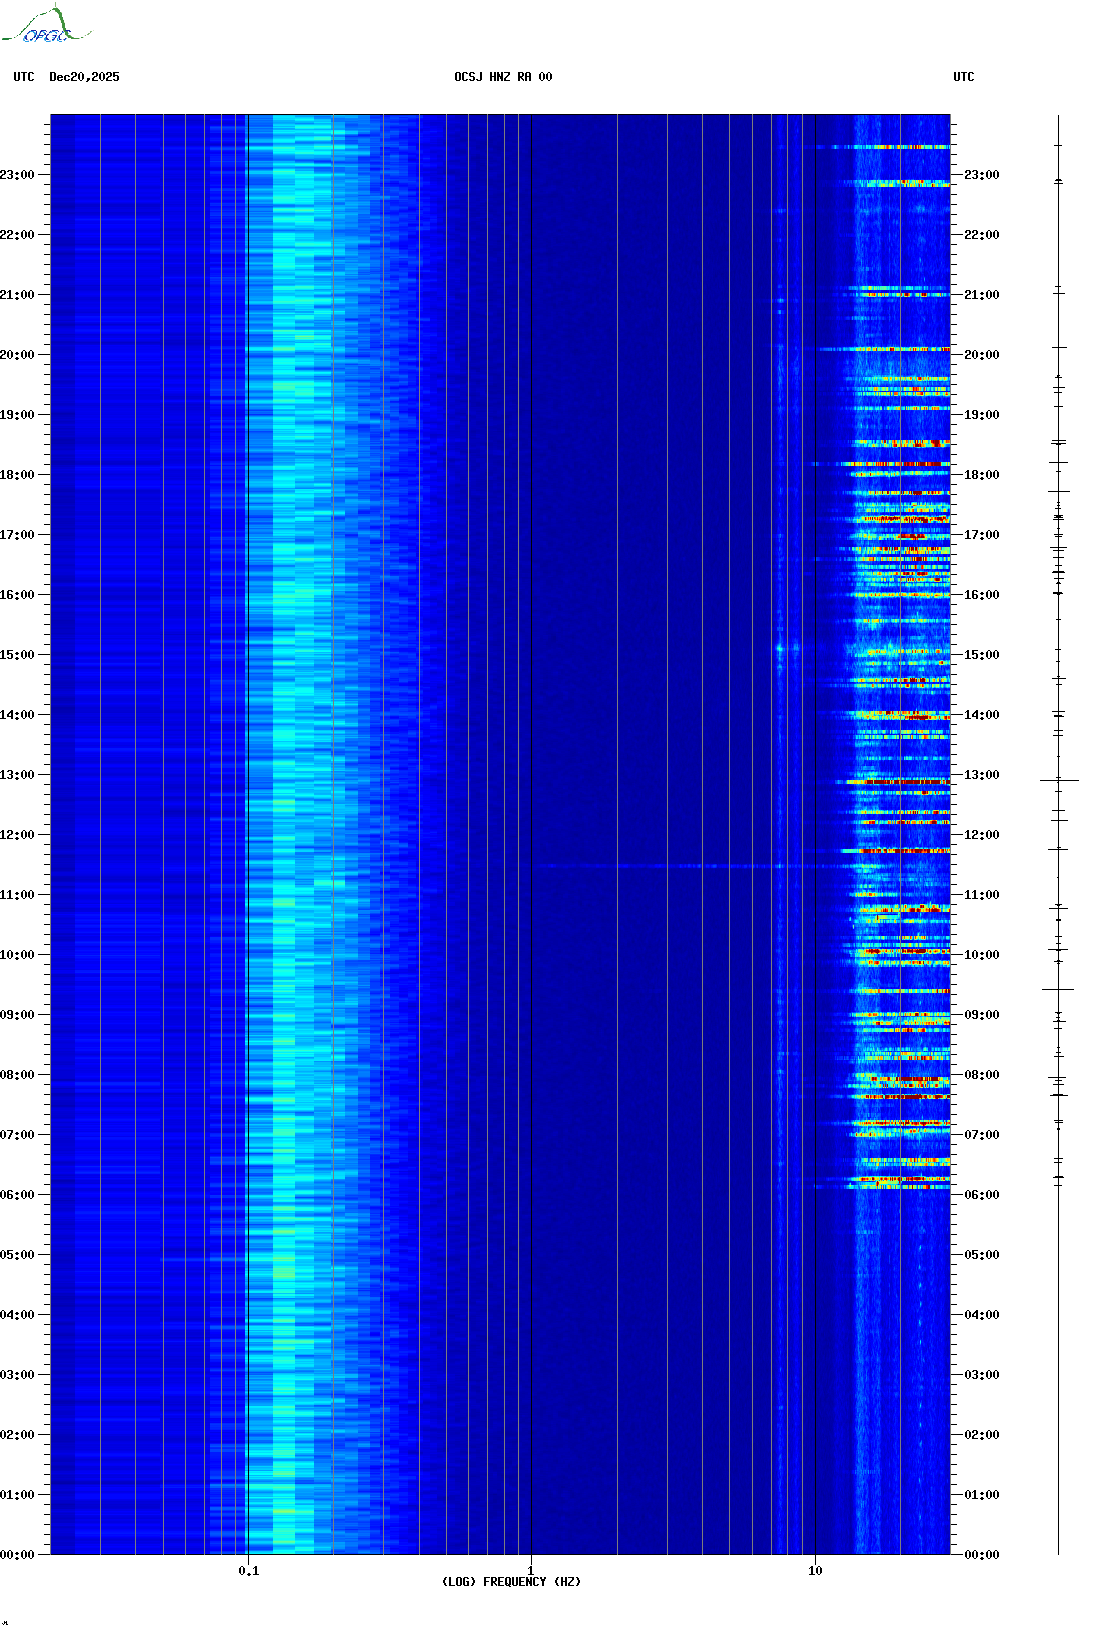
Task: Click the station title OCSJ HNZ RA 00
Action: coord(503,77)
